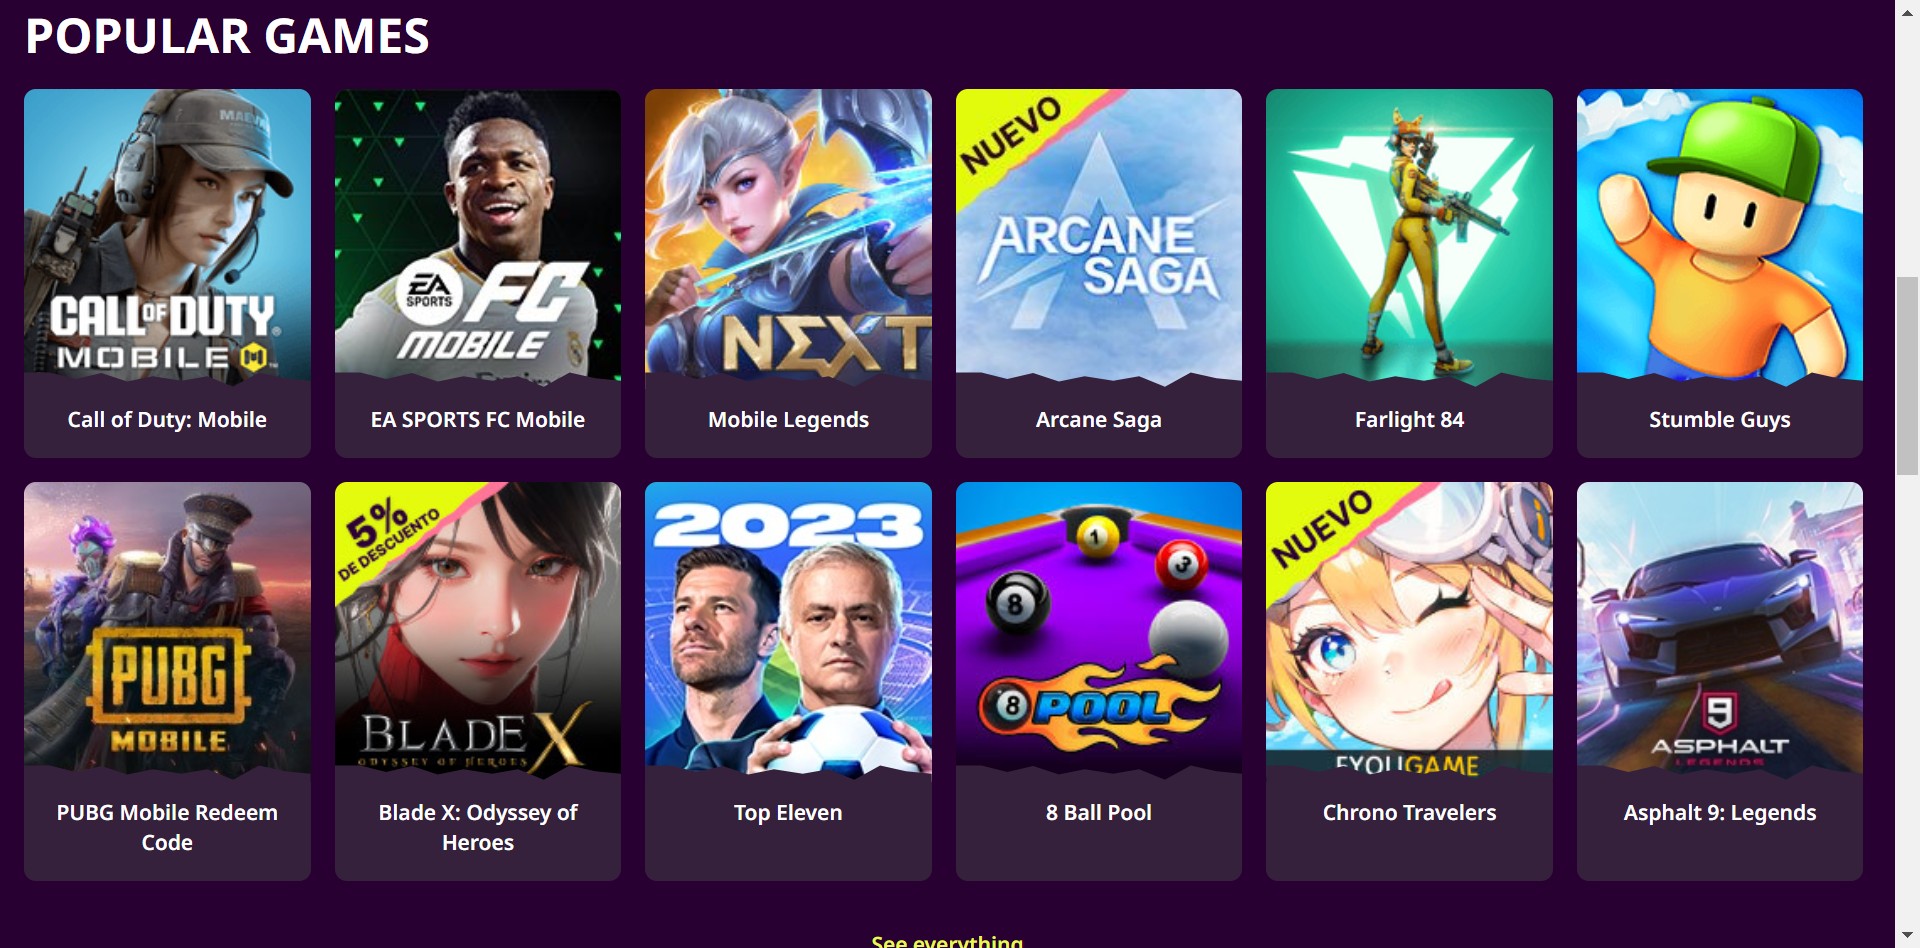This screenshot has width=1920, height=948.
Task: Open the Mobile Legends game artwork
Action: click(788, 236)
